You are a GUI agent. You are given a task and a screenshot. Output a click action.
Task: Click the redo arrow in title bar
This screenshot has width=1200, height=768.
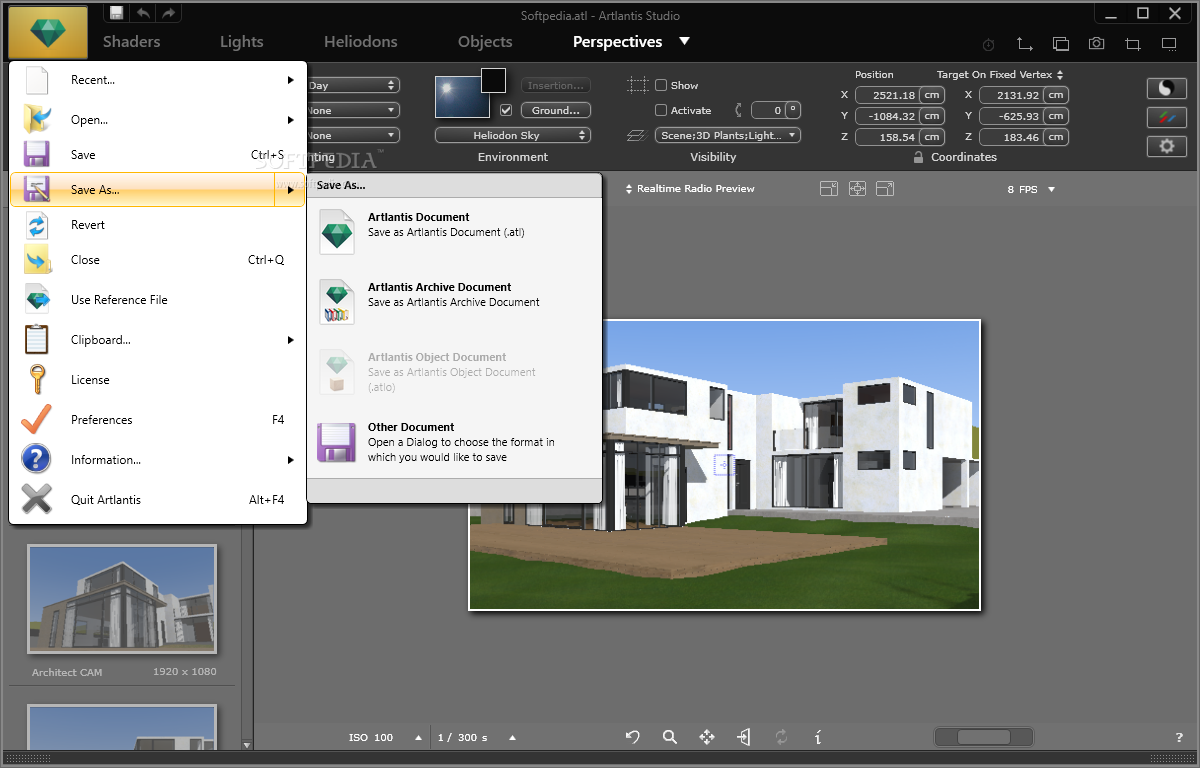169,13
